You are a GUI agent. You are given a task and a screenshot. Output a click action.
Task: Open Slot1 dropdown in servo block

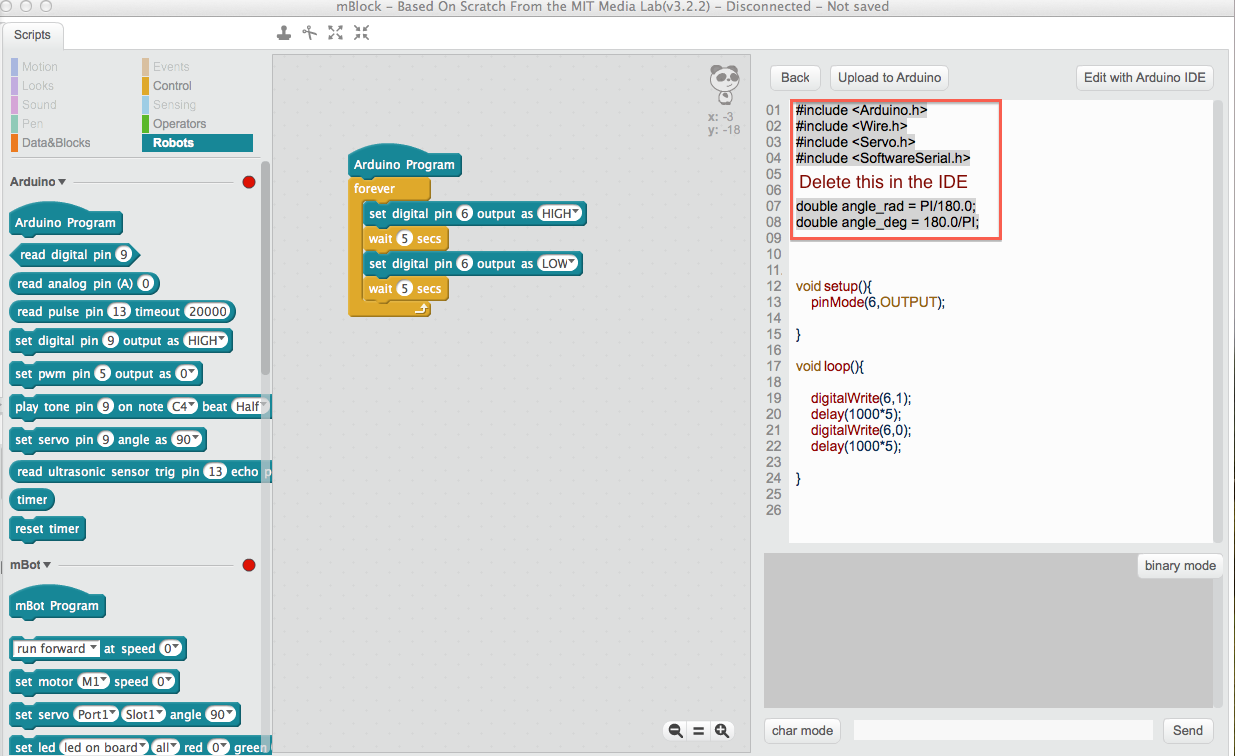142,715
